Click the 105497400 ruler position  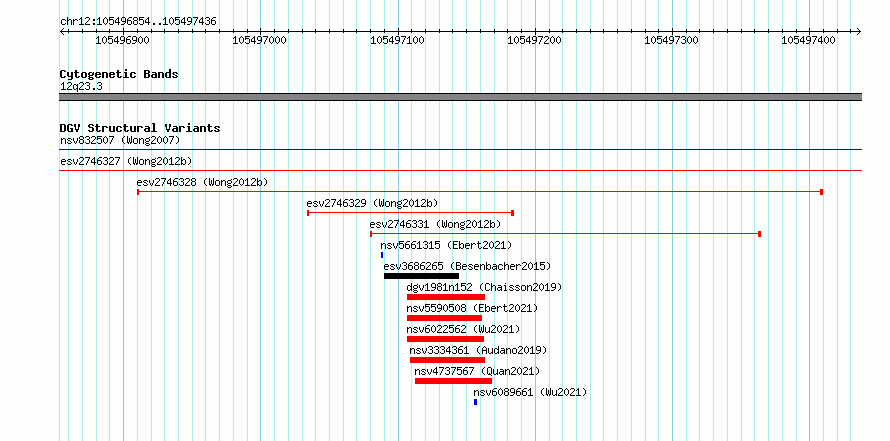pos(809,40)
